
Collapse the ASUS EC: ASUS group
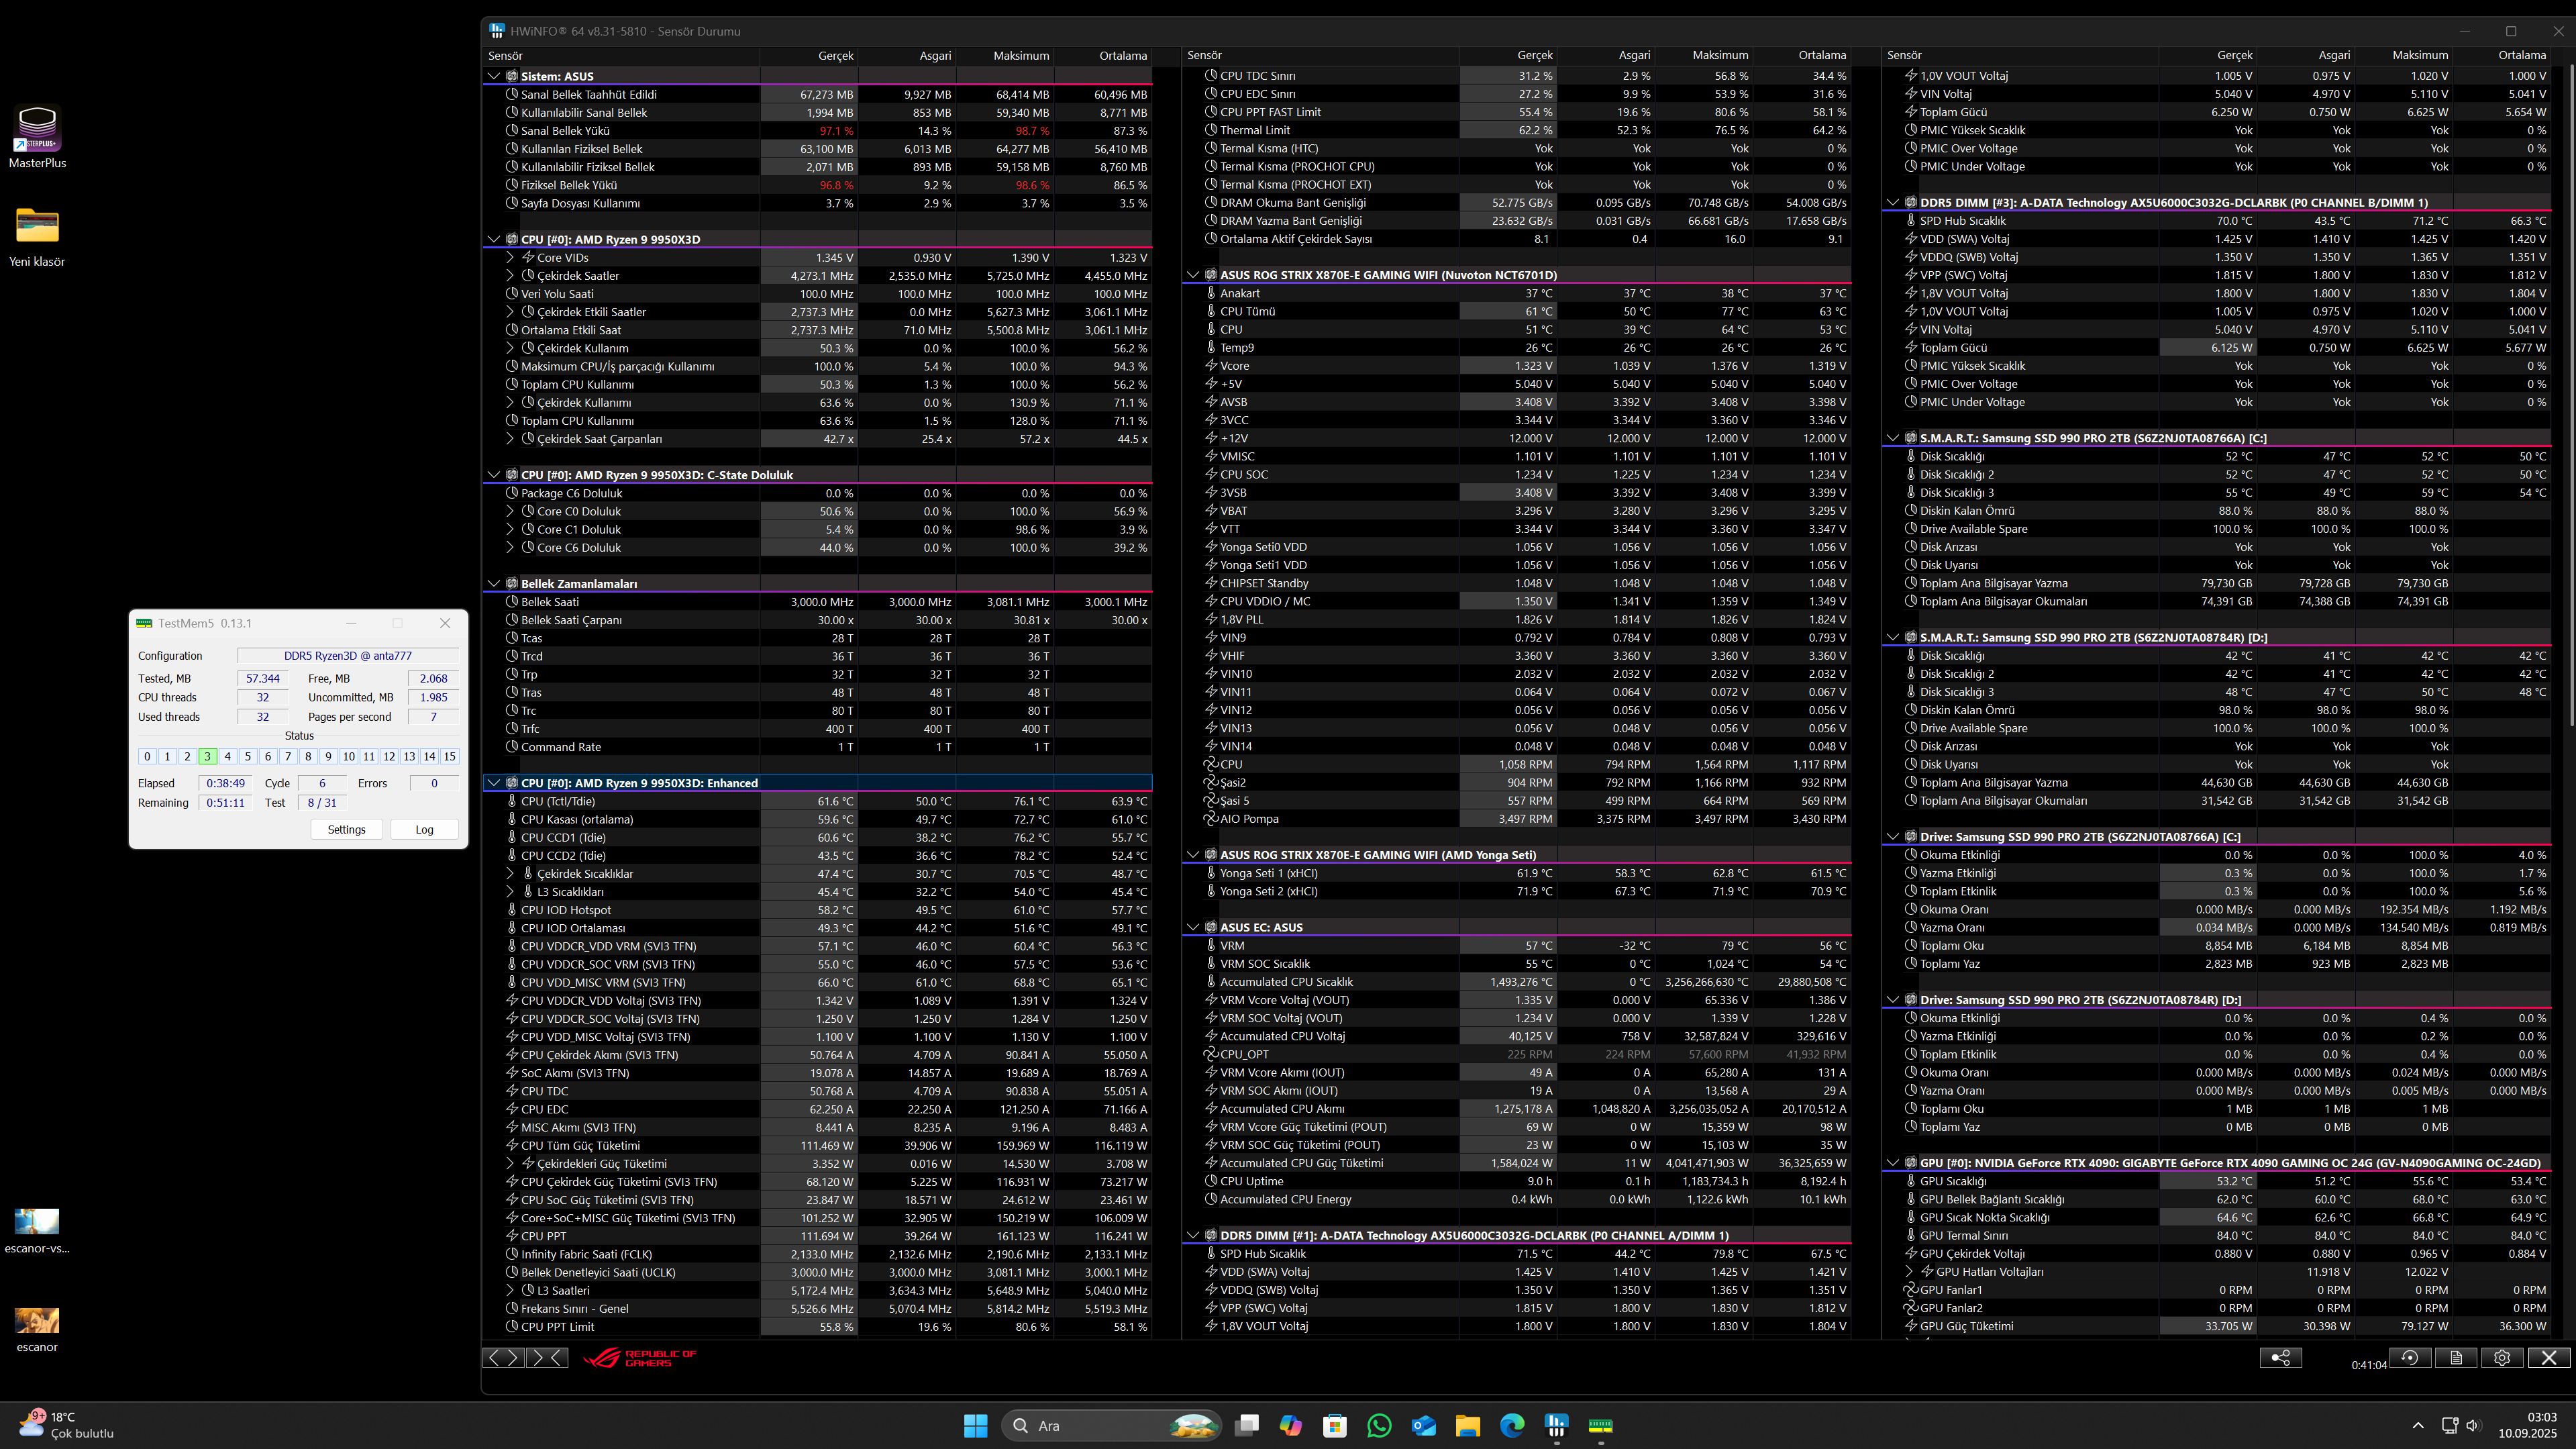[1193, 928]
